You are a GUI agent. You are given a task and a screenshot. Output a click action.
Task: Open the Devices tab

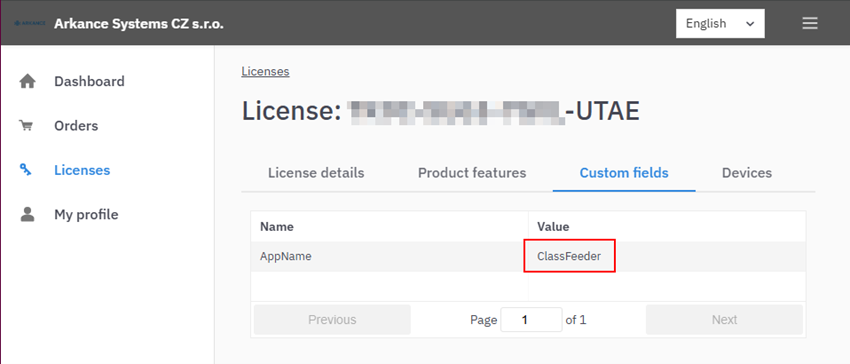click(x=747, y=173)
